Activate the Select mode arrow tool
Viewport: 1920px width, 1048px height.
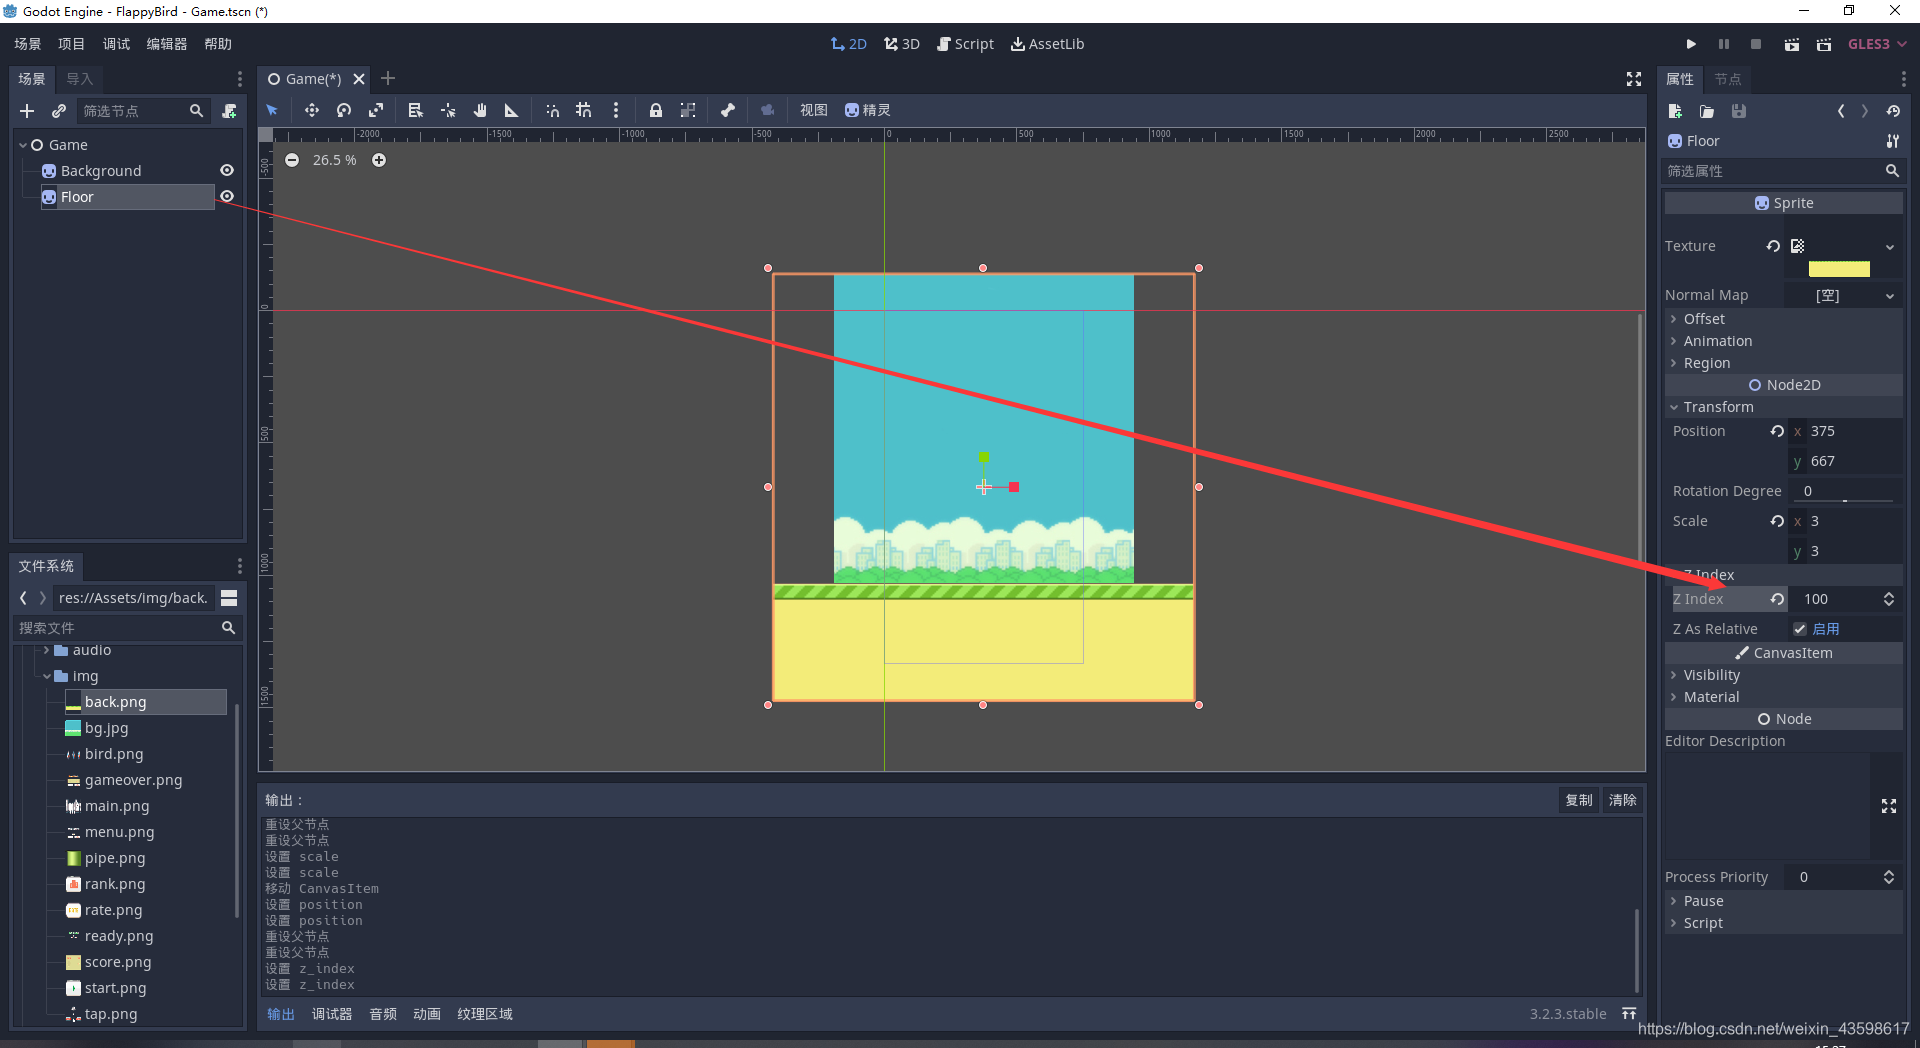272,110
